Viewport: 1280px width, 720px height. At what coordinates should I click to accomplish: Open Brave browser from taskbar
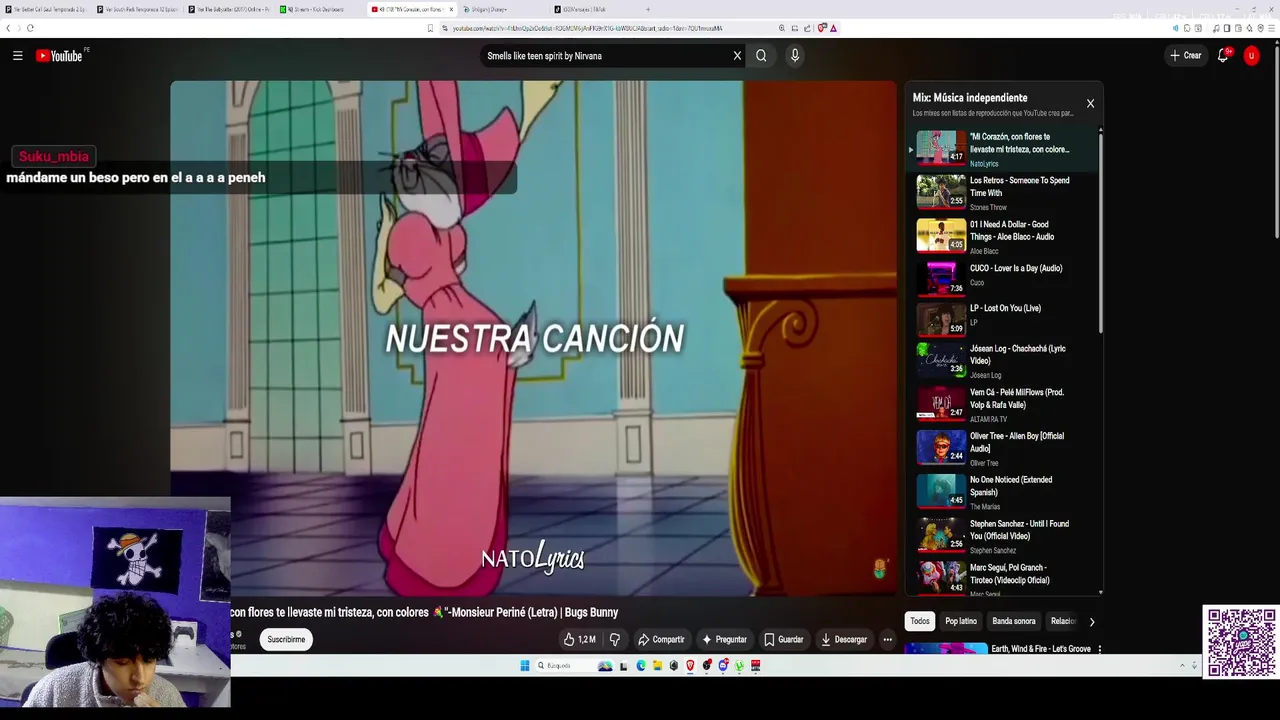coord(690,666)
